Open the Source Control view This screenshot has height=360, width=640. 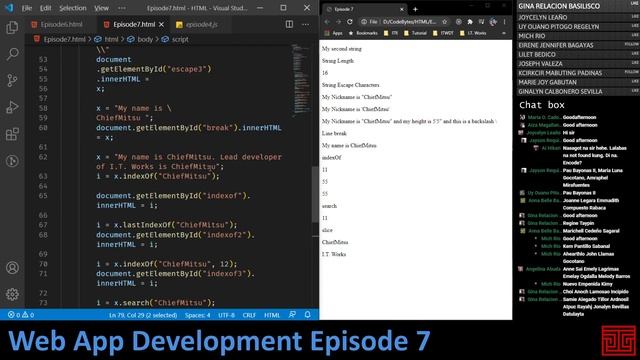tap(12, 80)
